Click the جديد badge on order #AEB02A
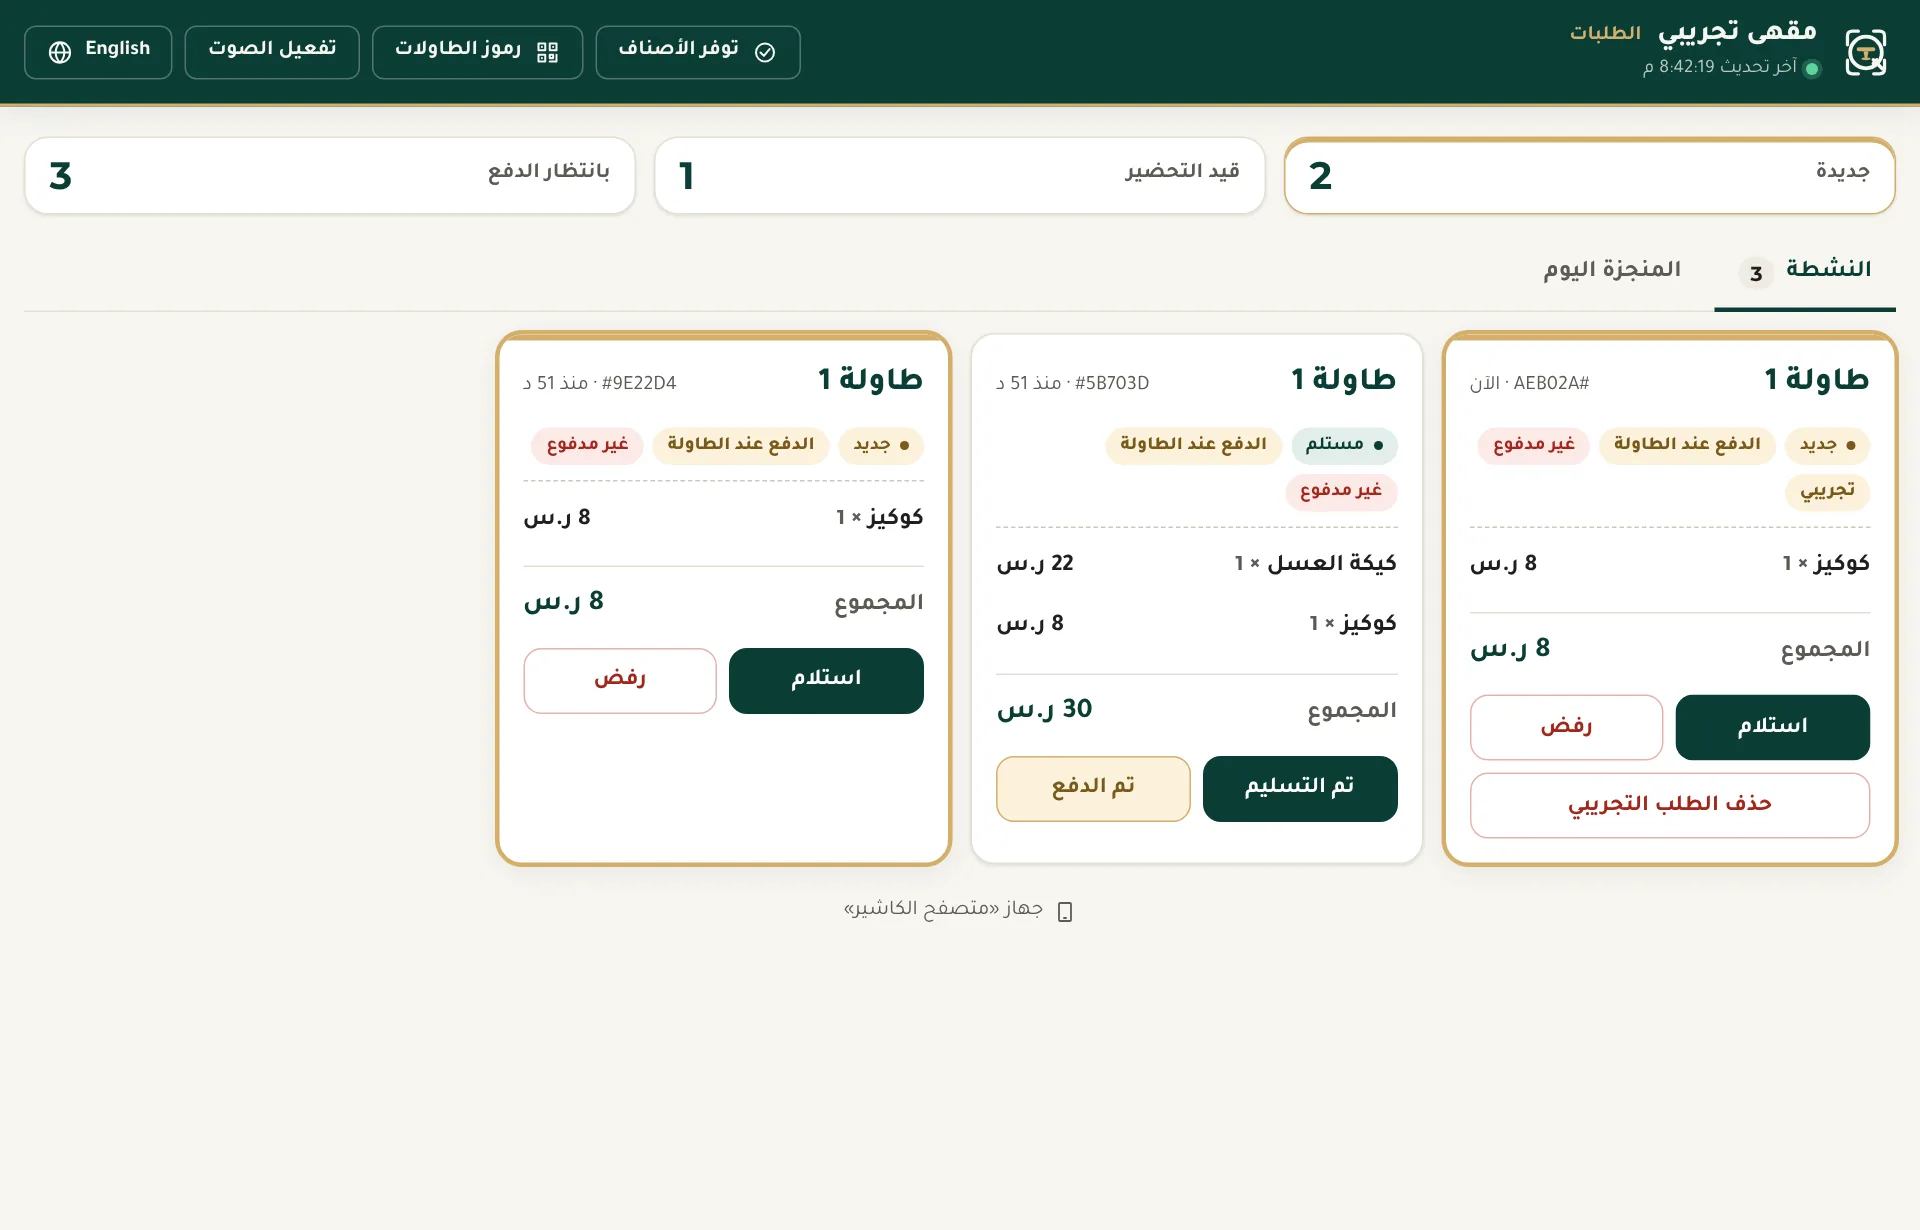This screenshot has width=1920, height=1230. tap(1828, 445)
